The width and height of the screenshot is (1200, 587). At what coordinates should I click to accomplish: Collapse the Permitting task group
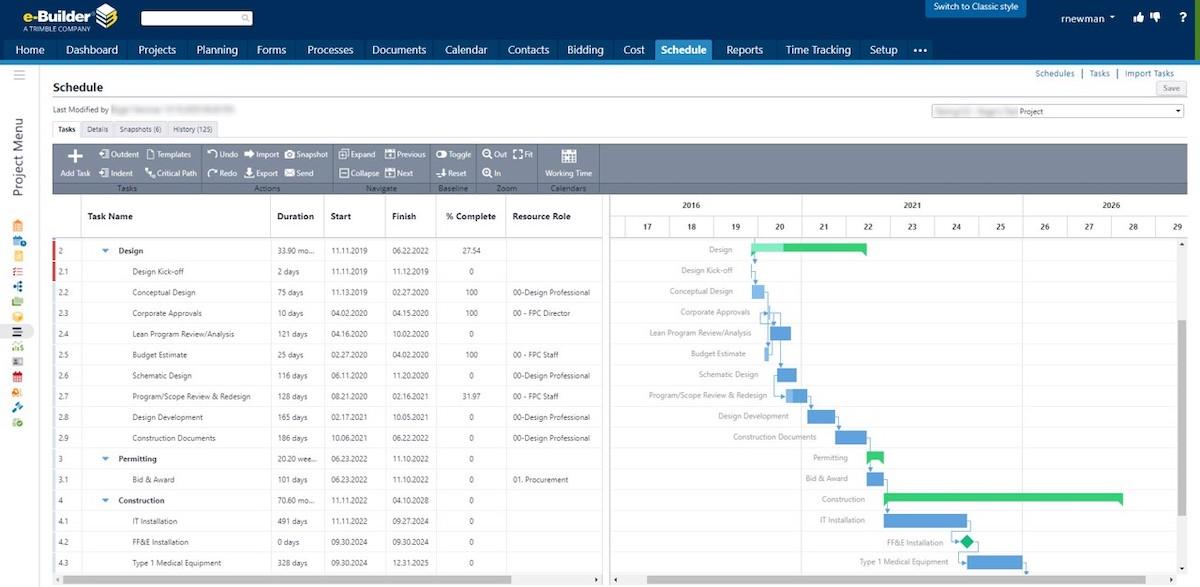[x=105, y=459]
